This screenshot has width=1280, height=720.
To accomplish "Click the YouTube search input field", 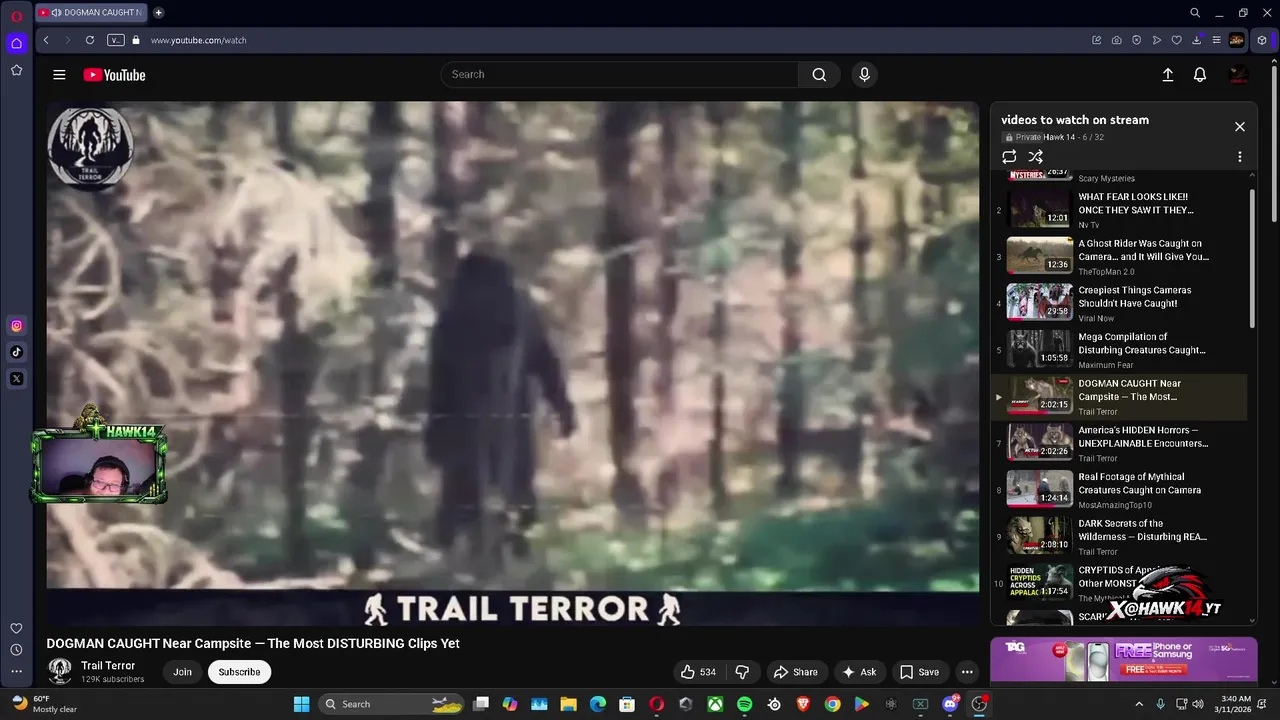I will click(x=620, y=75).
